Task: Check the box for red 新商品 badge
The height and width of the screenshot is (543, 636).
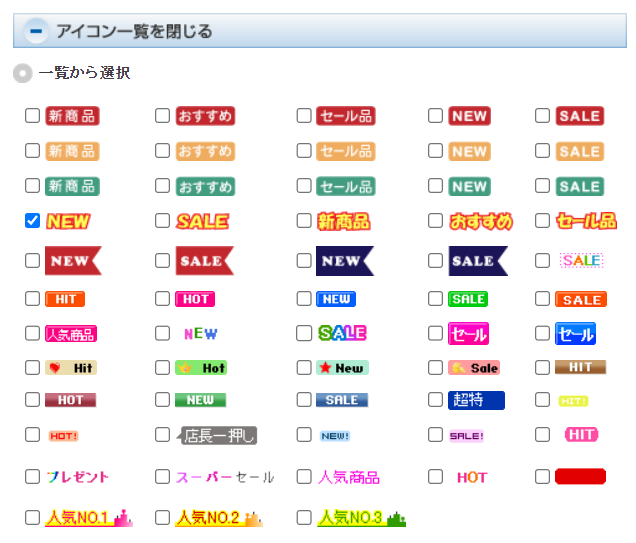Action: click(x=32, y=116)
